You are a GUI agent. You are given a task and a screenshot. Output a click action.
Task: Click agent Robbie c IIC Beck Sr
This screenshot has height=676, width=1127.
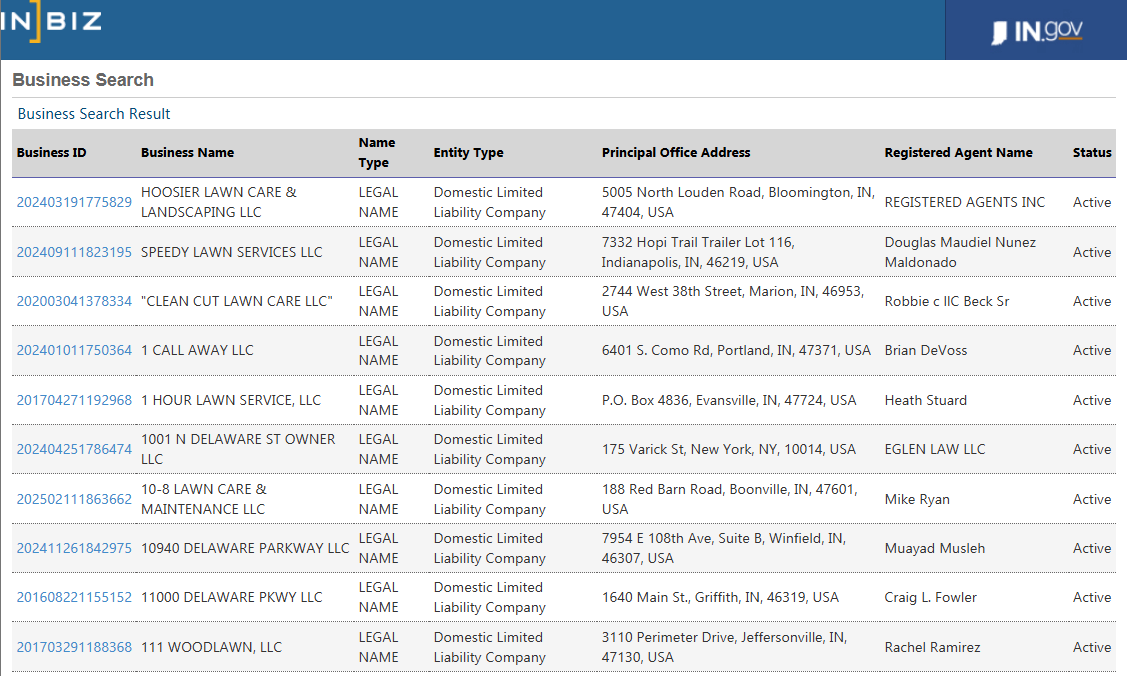pyautogui.click(x=947, y=301)
